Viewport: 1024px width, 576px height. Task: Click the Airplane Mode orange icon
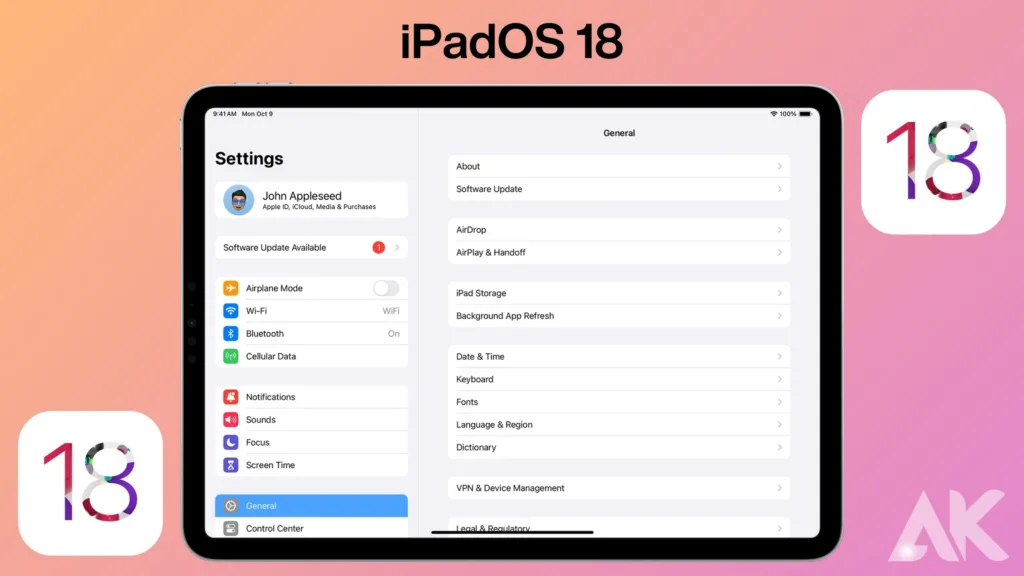point(231,288)
